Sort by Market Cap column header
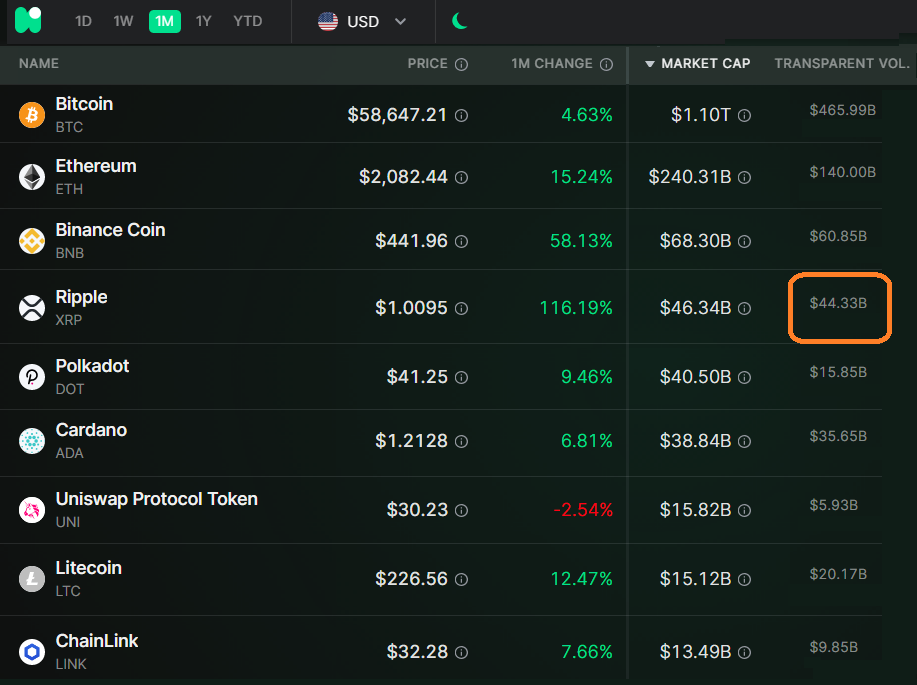The image size is (917, 685). (x=704, y=64)
